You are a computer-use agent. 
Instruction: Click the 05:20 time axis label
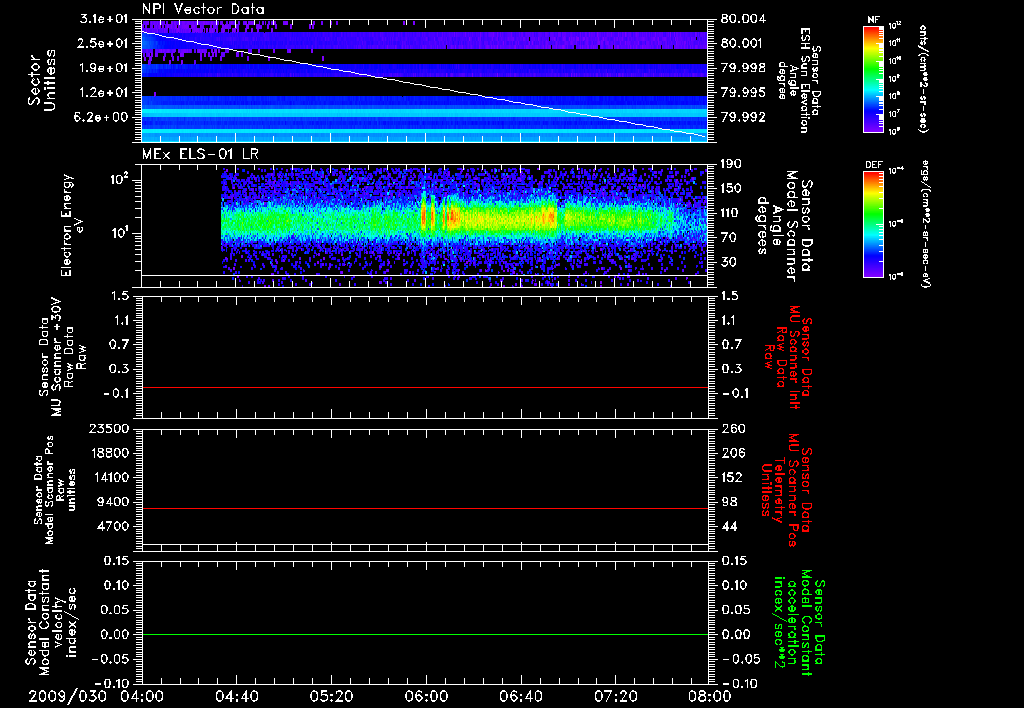(331, 696)
